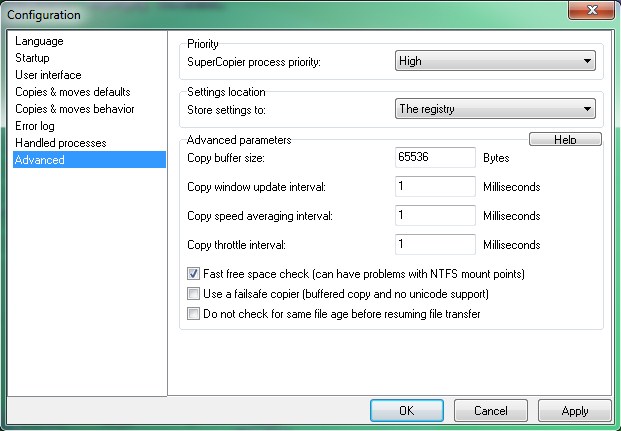The height and width of the screenshot is (431, 621).
Task: Click the Copy buffer size field
Action: pyautogui.click(x=435, y=158)
